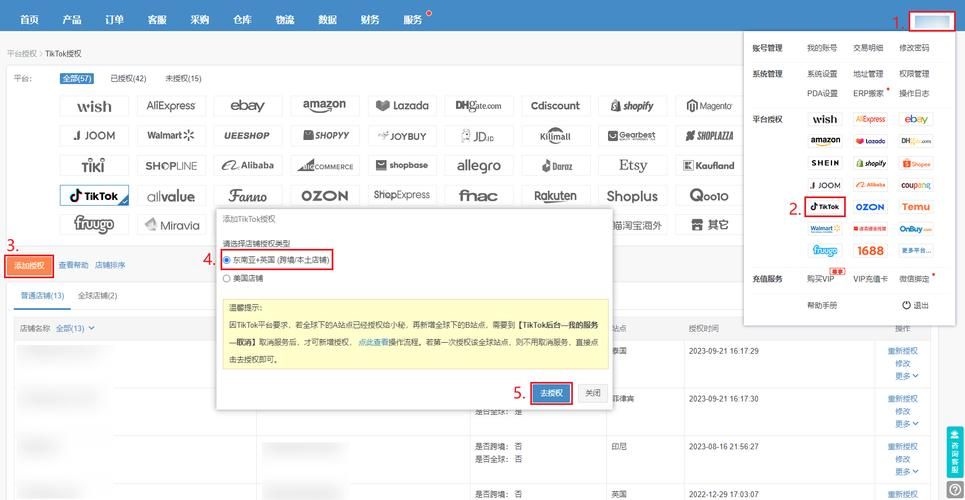Image resolution: width=965 pixels, height=500 pixels.
Task: Switch to the 普通店铺(13) tab
Action: coord(42,296)
